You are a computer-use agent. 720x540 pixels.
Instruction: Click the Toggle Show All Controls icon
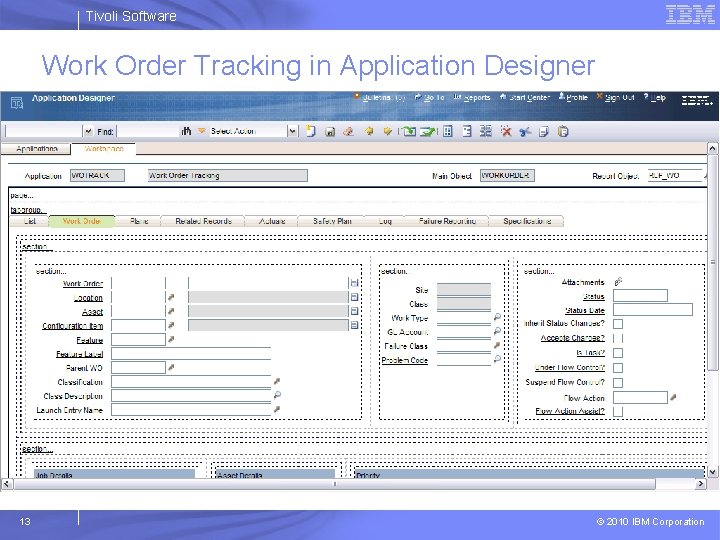(486, 132)
